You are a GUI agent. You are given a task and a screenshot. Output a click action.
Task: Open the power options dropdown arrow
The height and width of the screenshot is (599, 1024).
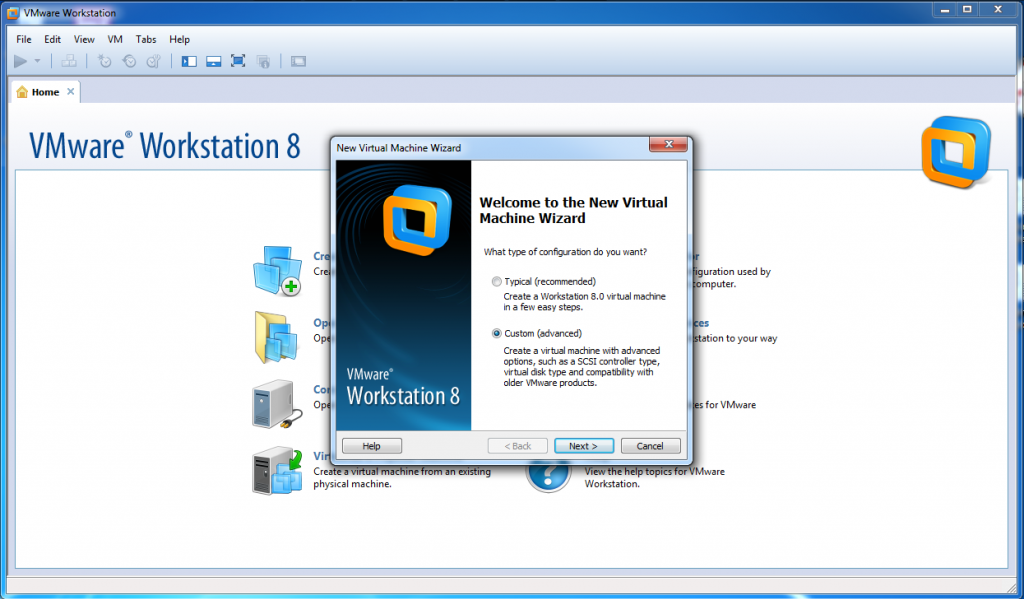[x=37, y=61]
